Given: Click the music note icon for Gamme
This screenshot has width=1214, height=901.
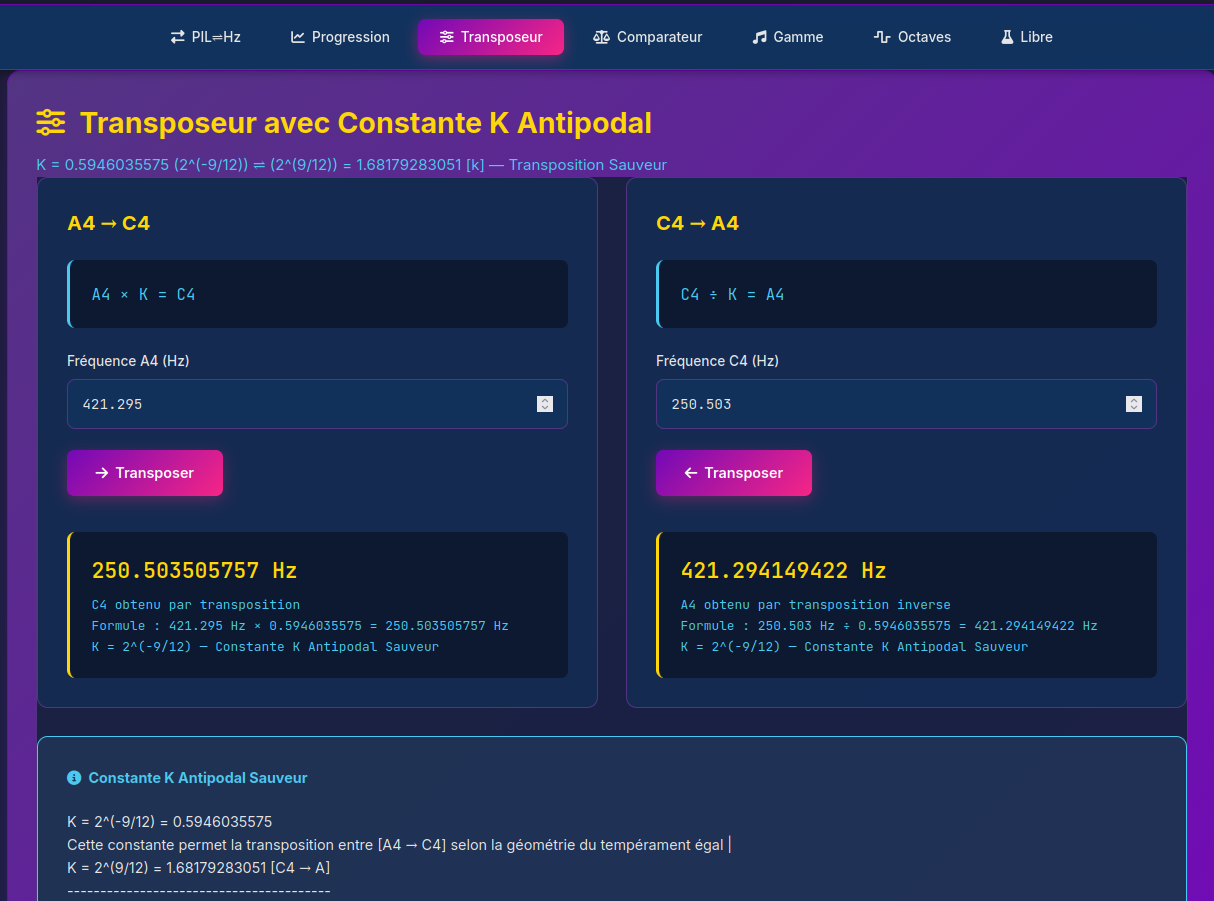Looking at the screenshot, I should [x=759, y=37].
